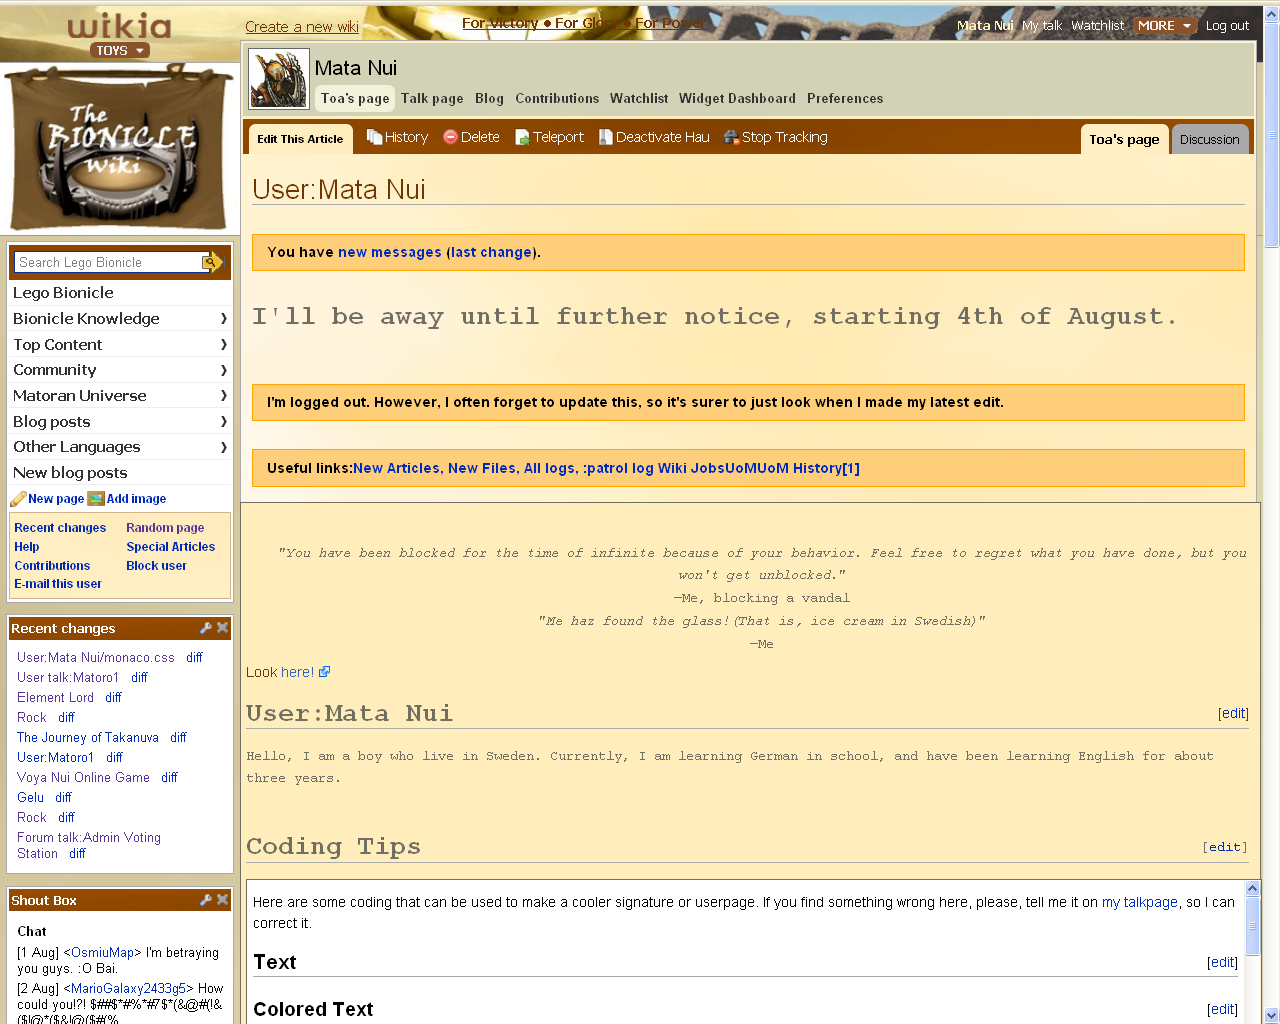Open the top bar Watchlist link
This screenshot has height=1024, width=1280.
pyautogui.click(x=1098, y=26)
